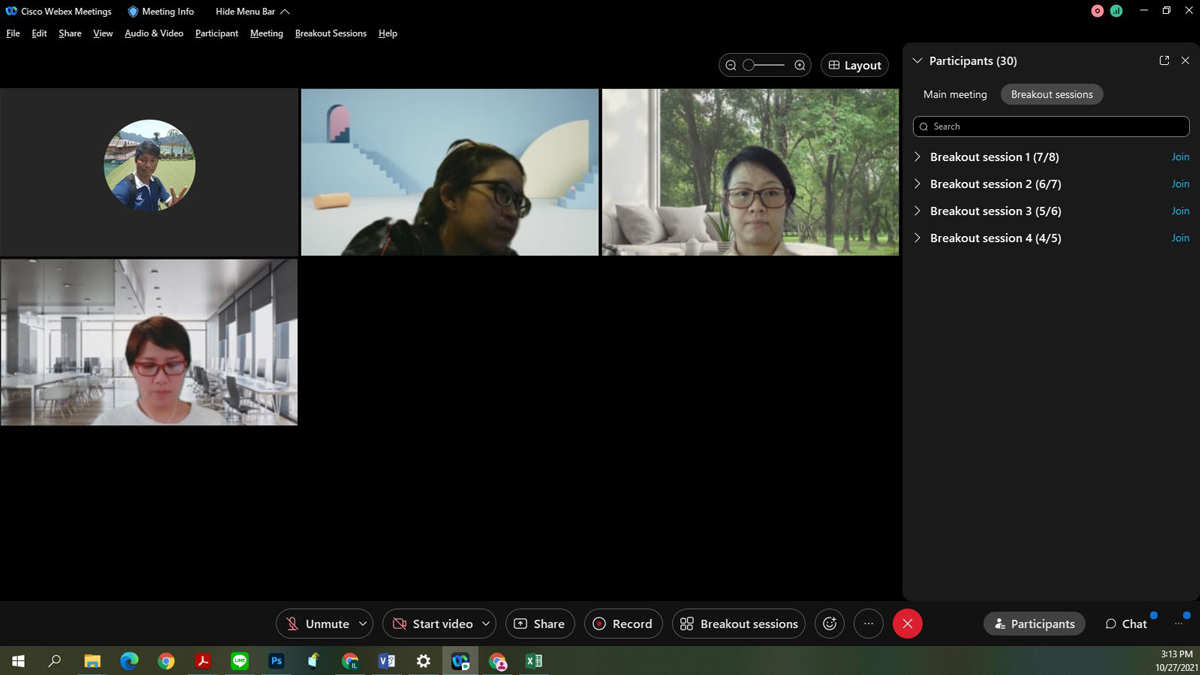
Task: Zoom out the video grid with minus magnifier
Action: coord(731,65)
